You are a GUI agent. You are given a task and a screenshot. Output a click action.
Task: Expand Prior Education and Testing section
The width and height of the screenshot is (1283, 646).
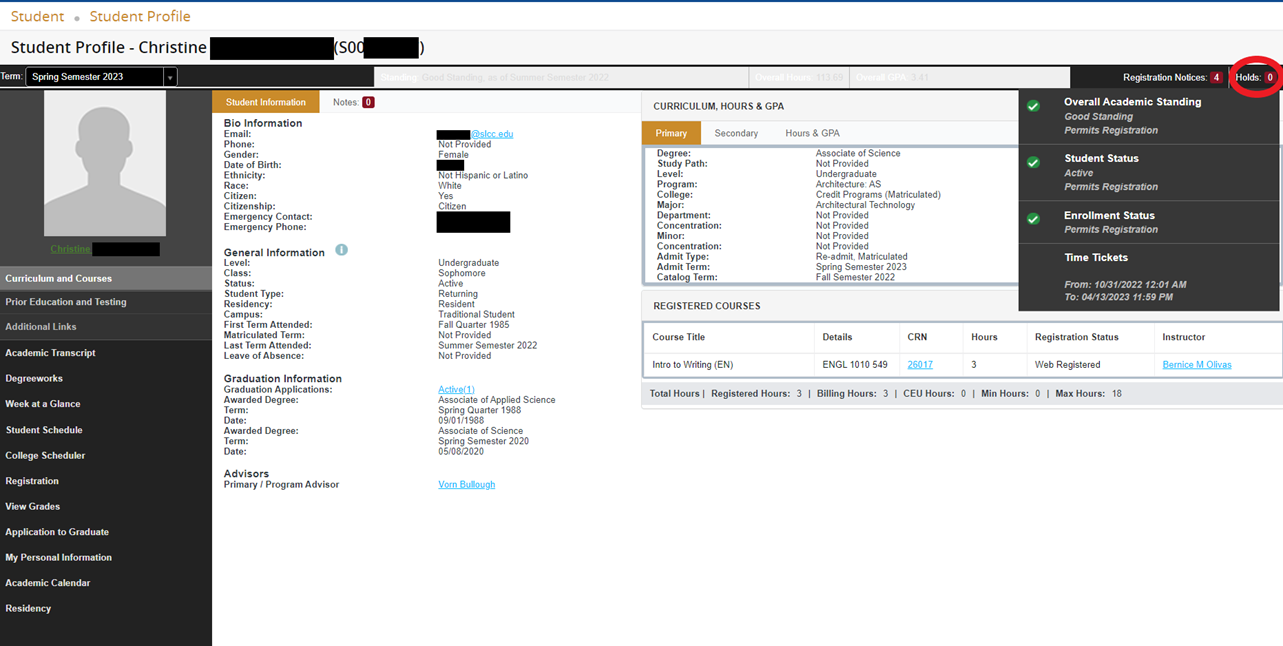pos(66,302)
